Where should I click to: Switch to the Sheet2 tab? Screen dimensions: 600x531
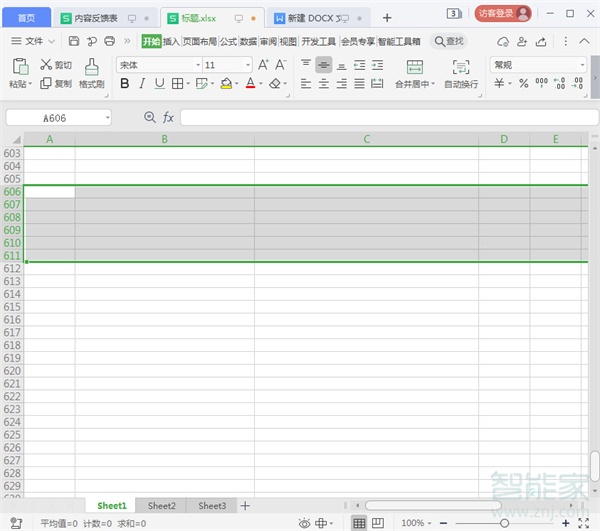[x=161, y=506]
